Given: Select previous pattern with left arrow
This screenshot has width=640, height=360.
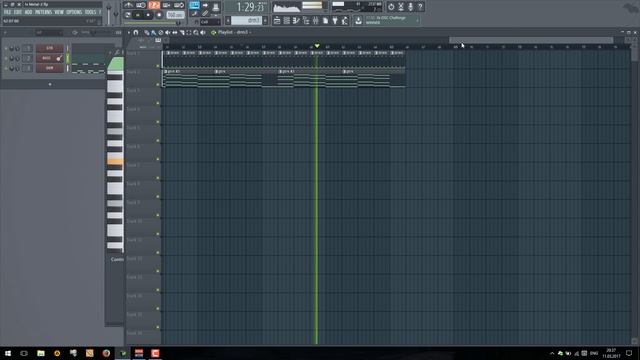Looking at the screenshot, I should [x=228, y=20].
